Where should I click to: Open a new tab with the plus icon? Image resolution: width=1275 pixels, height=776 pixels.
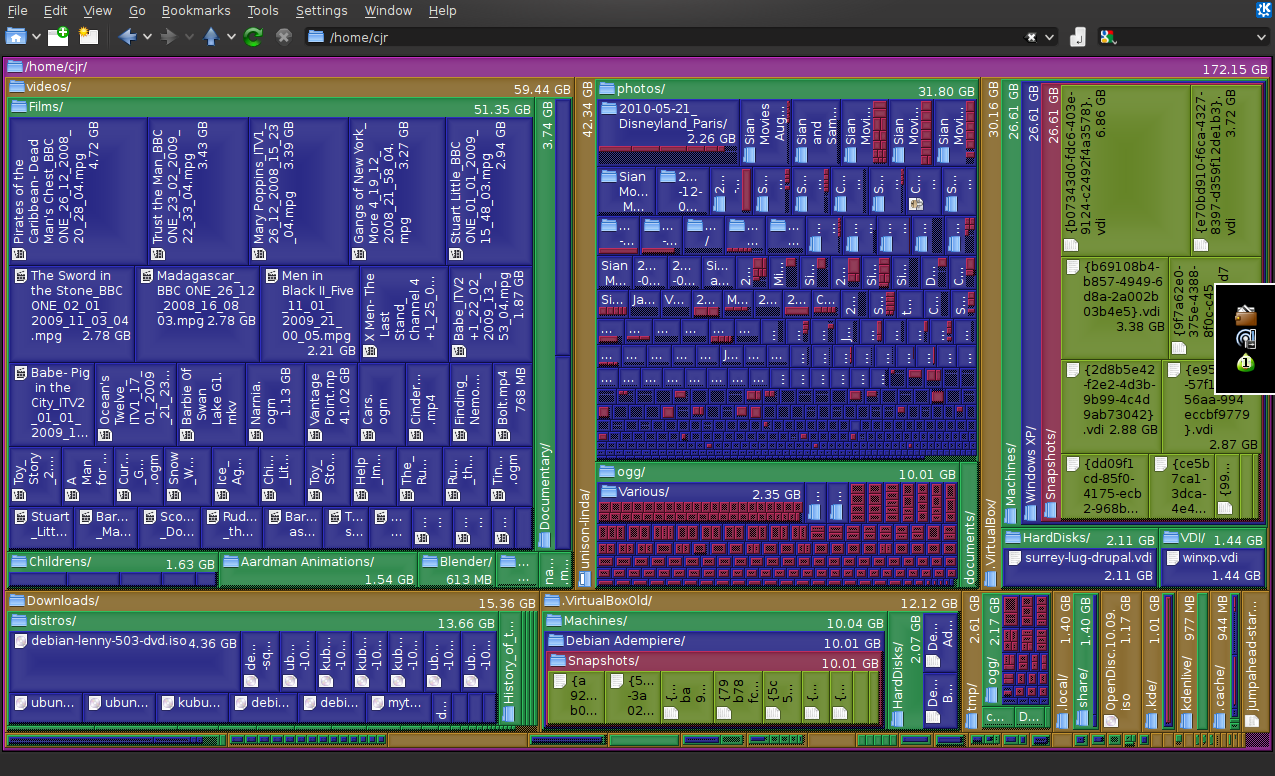click(58, 37)
